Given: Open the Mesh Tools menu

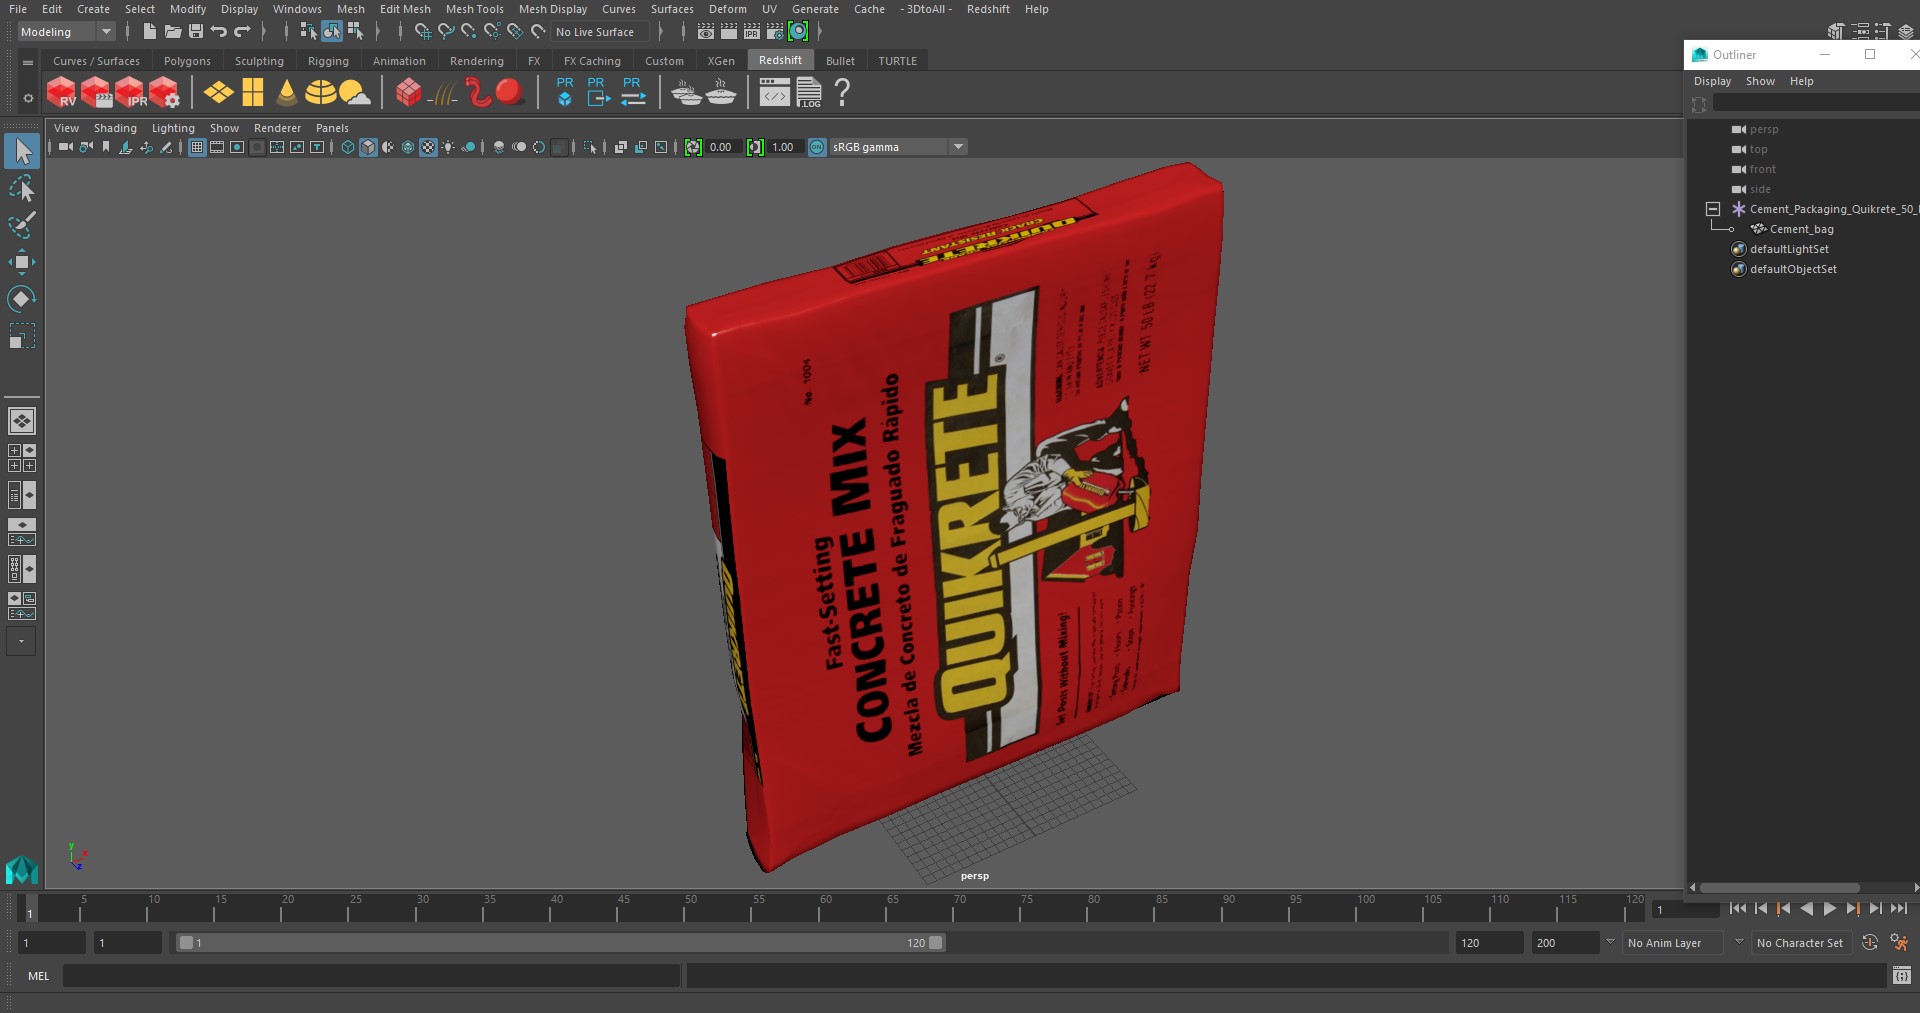Looking at the screenshot, I should [x=474, y=9].
